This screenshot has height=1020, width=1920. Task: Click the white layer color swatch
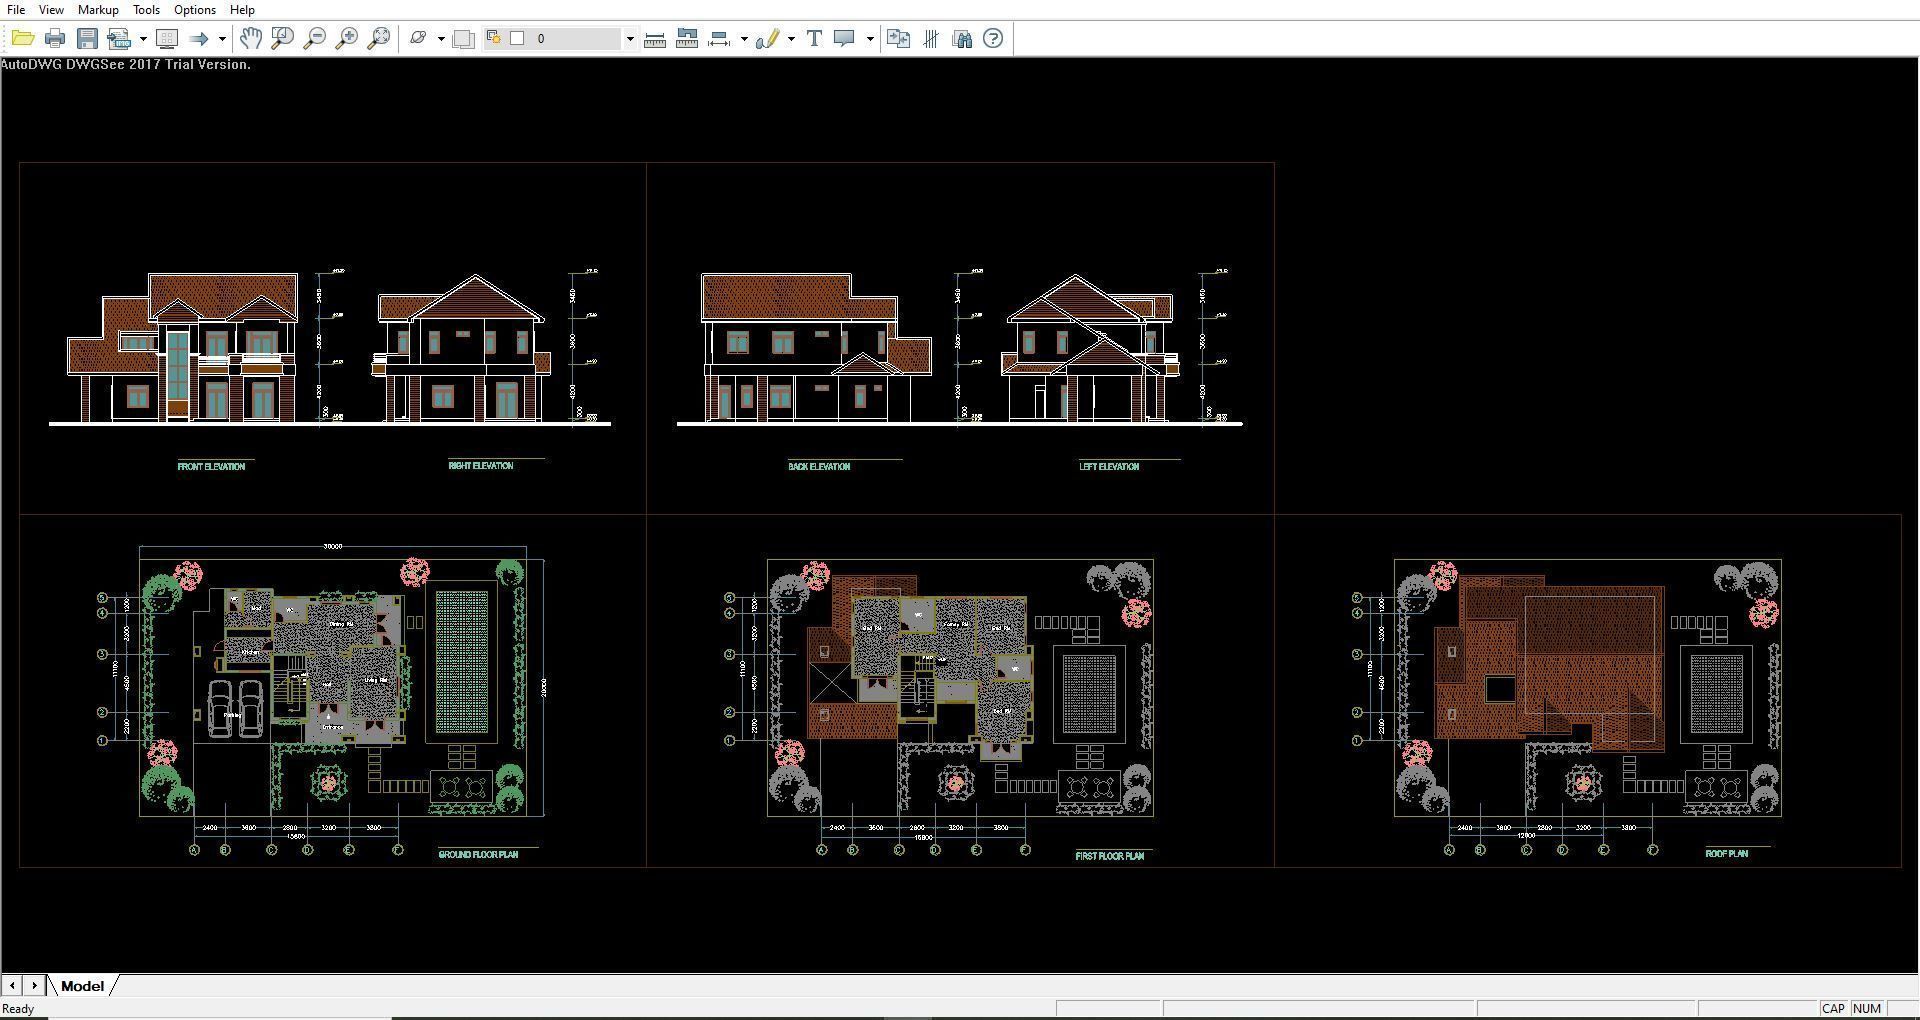point(517,38)
